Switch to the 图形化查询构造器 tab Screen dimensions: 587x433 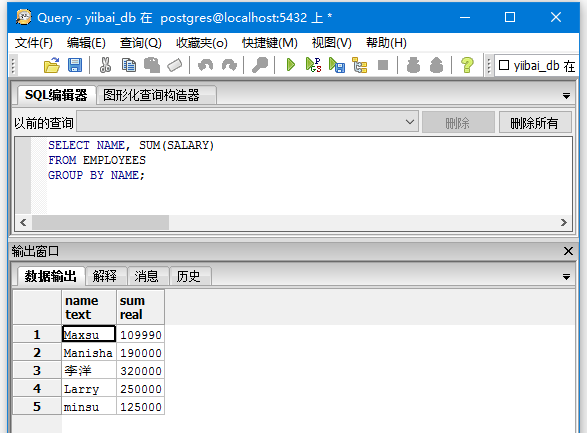(x=151, y=95)
